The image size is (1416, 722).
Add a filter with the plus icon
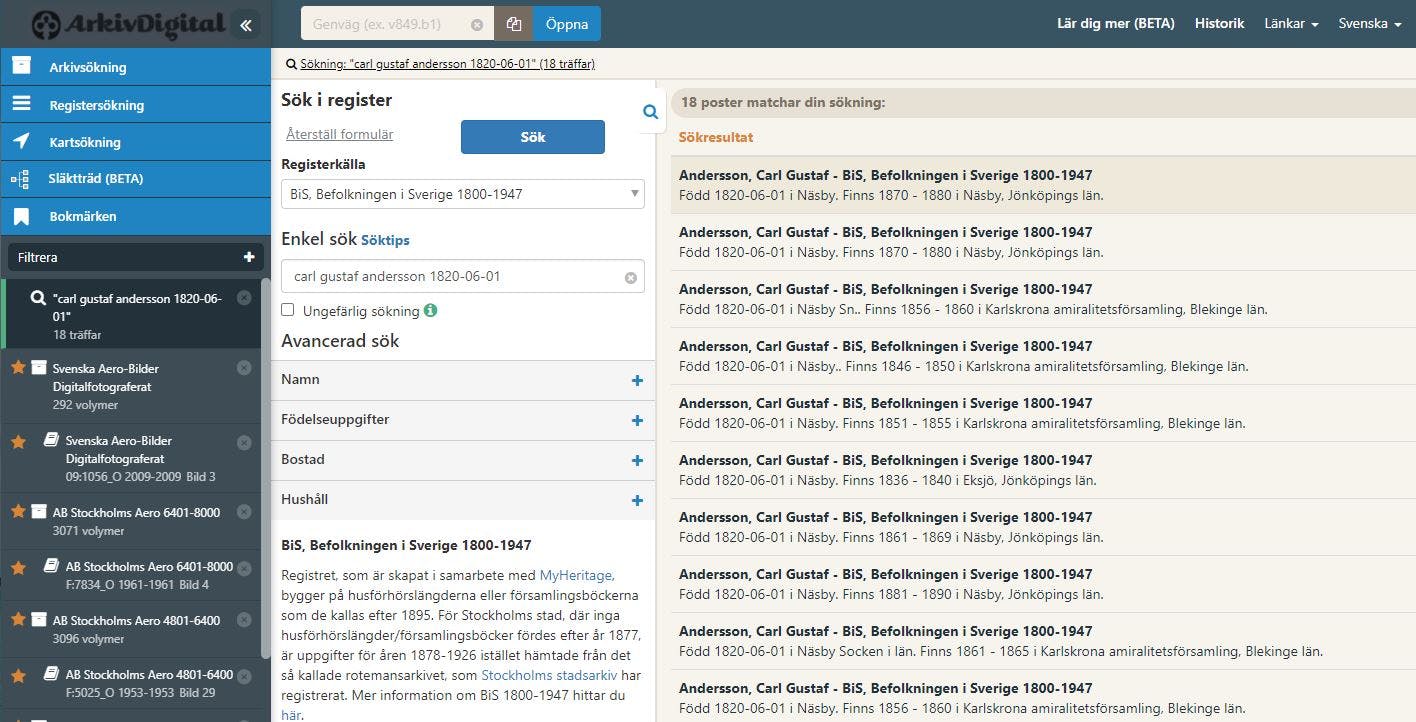(x=249, y=257)
